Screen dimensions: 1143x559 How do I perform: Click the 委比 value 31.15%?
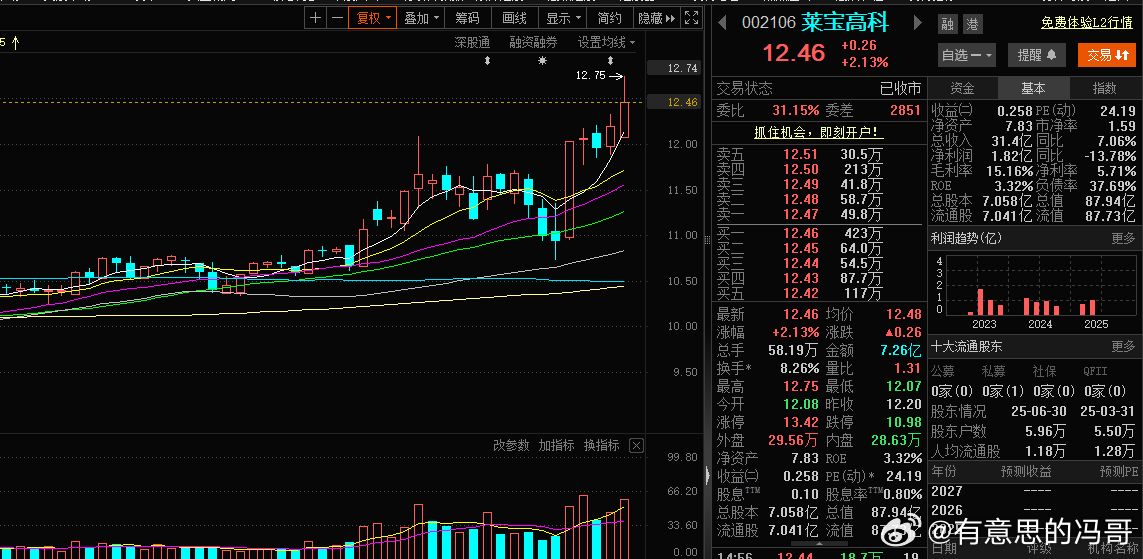pos(795,110)
